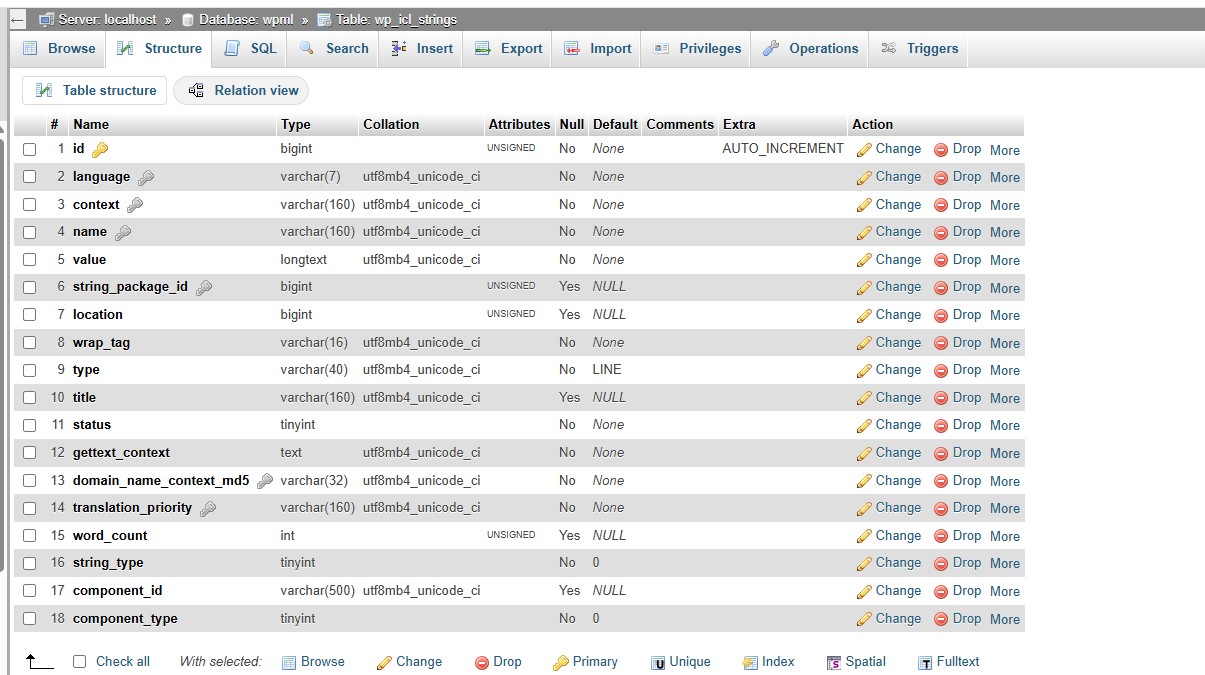Click the index key icon next to language
Image resolution: width=1205 pixels, height=675 pixels.
coord(146,177)
